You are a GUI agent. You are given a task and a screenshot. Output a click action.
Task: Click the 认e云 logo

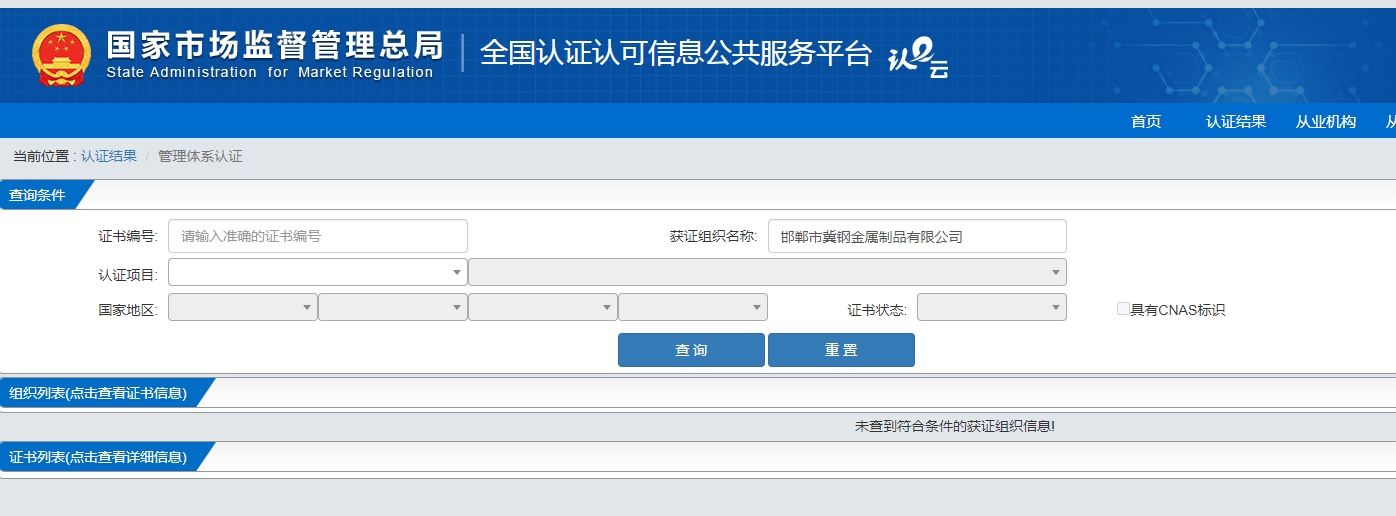pos(918,57)
